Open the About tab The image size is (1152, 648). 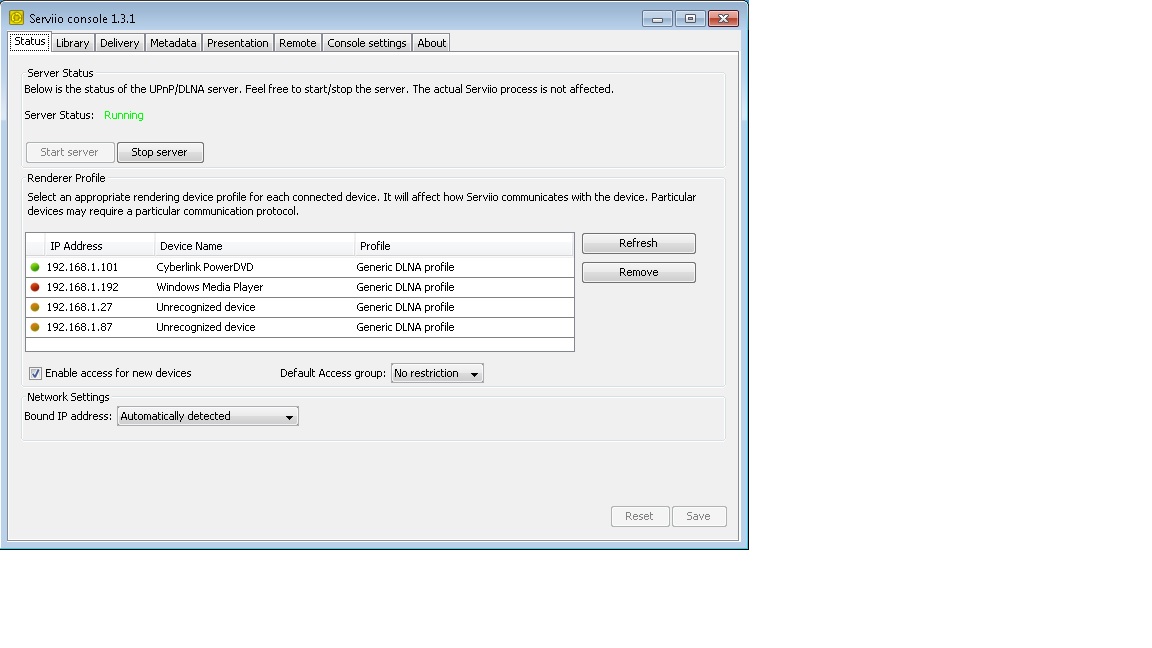click(431, 43)
